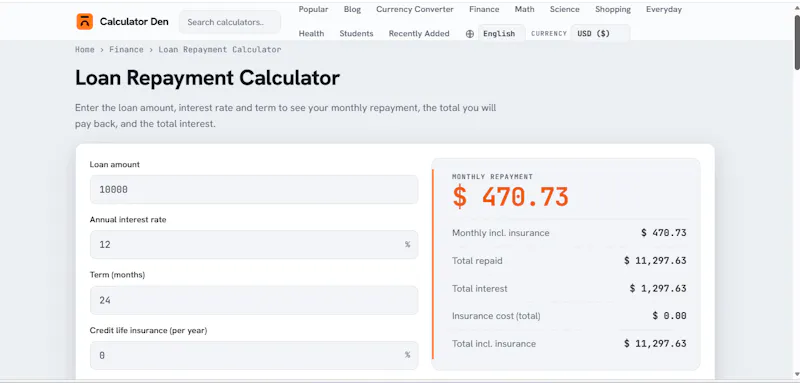Click the Annual interest rate field
This screenshot has height=383, width=800.
(254, 245)
